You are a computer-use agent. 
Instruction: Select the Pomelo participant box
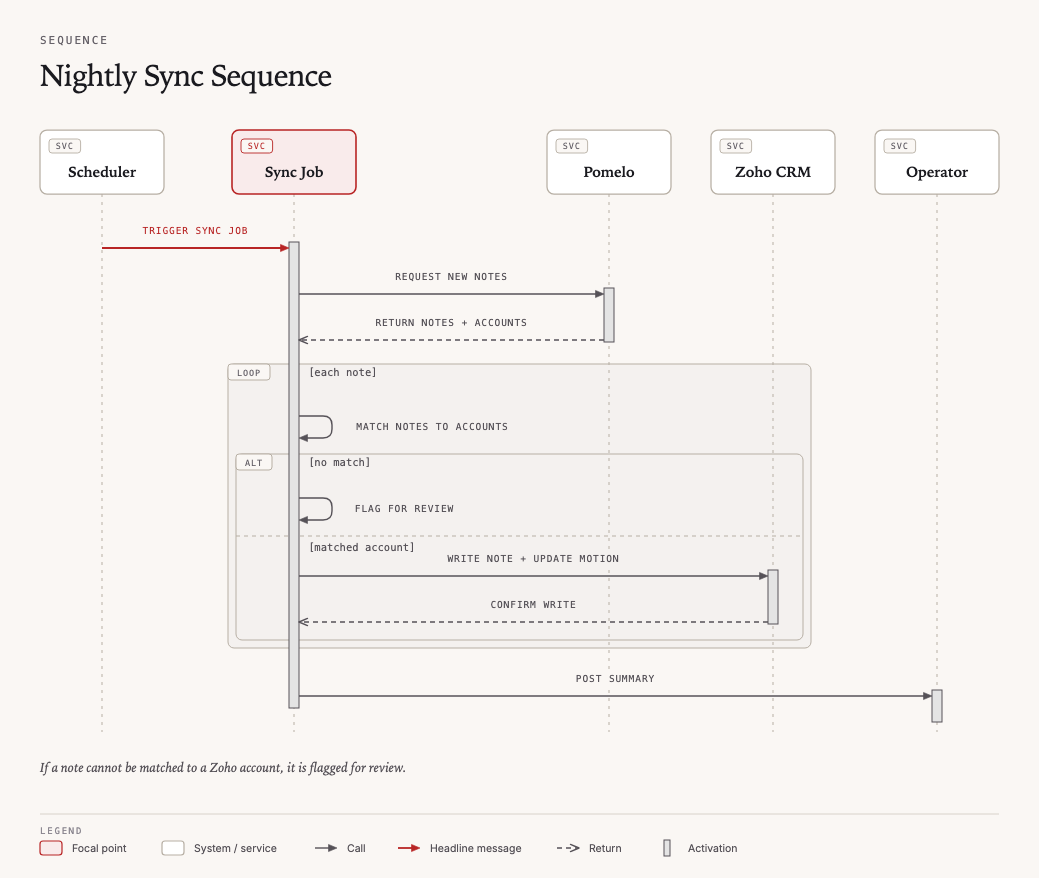[x=609, y=162]
